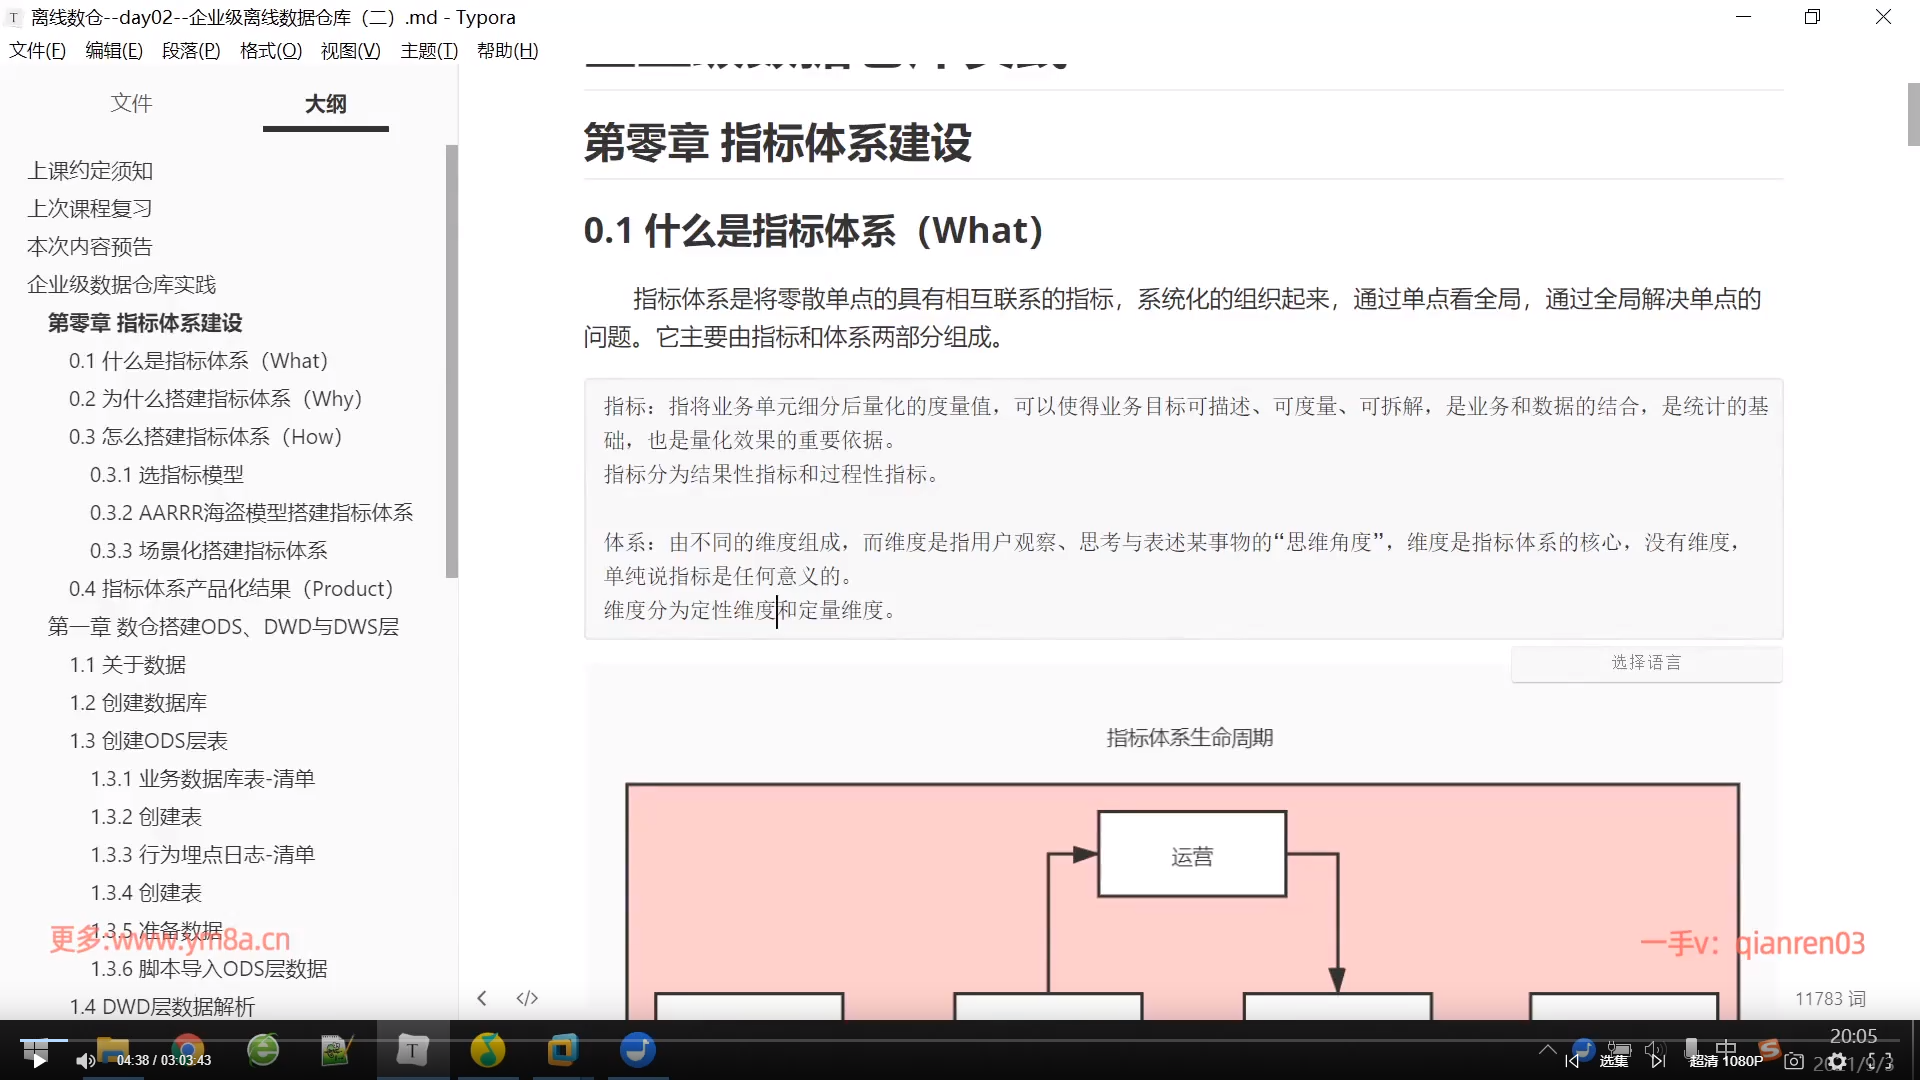This screenshot has height=1080, width=1920.
Task: Mute the video volume speaker
Action: point(85,1061)
